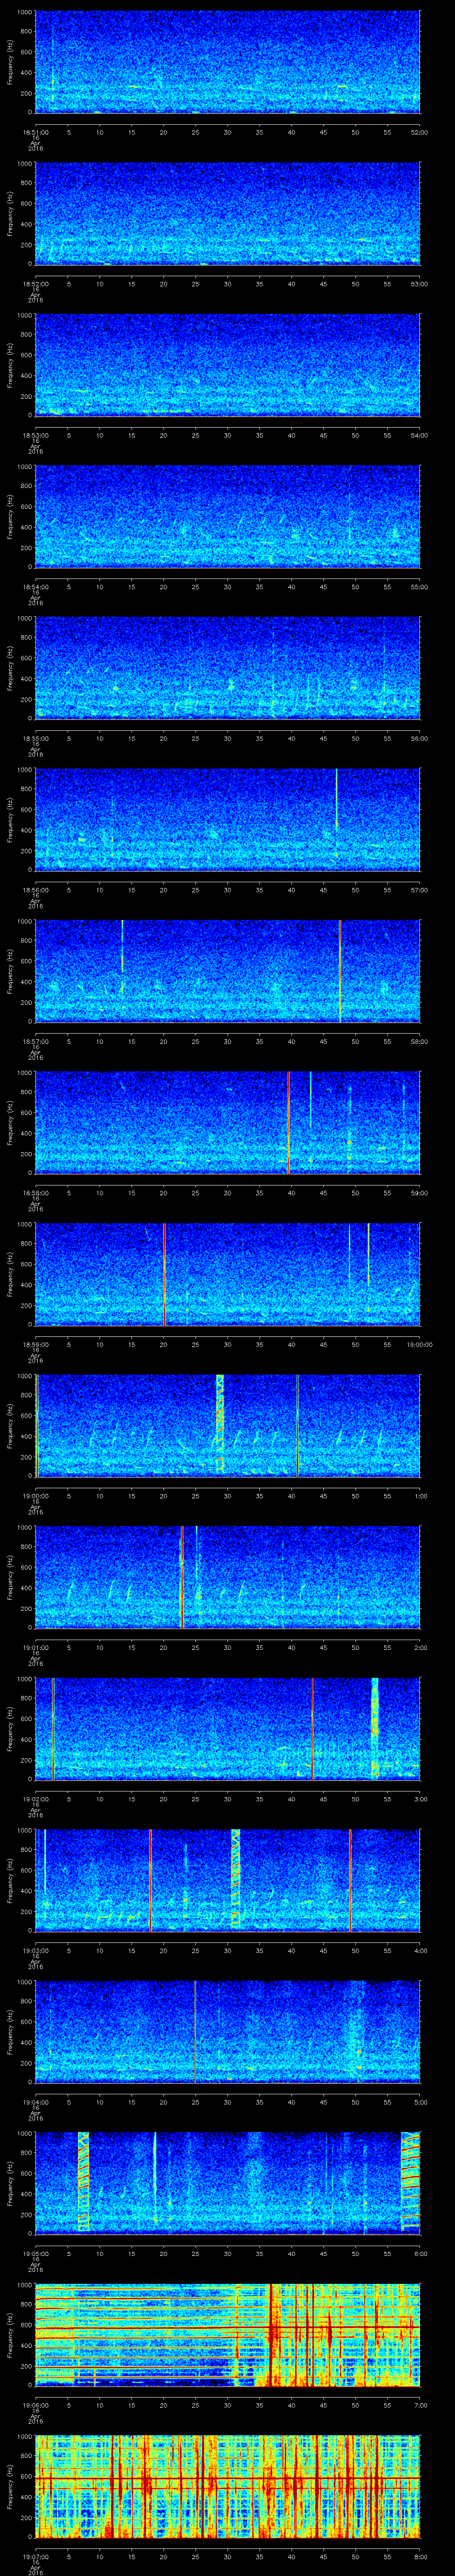Click the 55:00 end time label
Image resolution: width=455 pixels, height=2576 pixels.
420,586
